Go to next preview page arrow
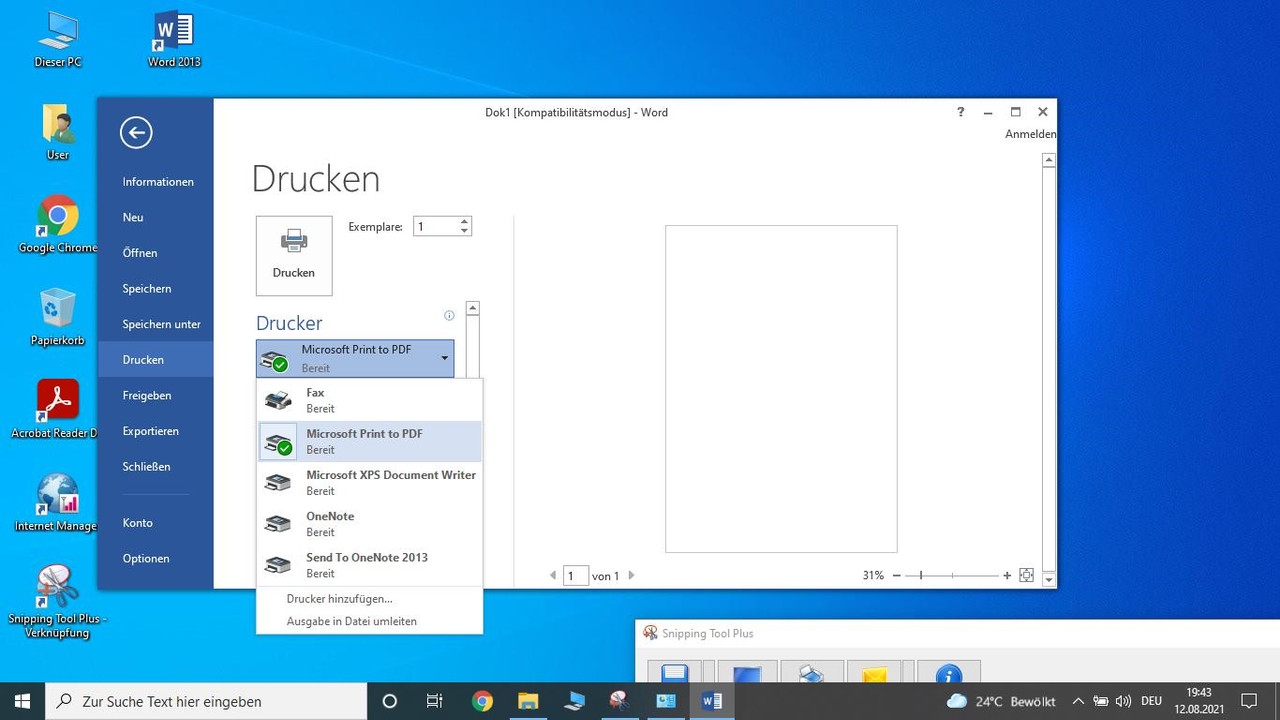The height and width of the screenshot is (720, 1280). (x=631, y=576)
